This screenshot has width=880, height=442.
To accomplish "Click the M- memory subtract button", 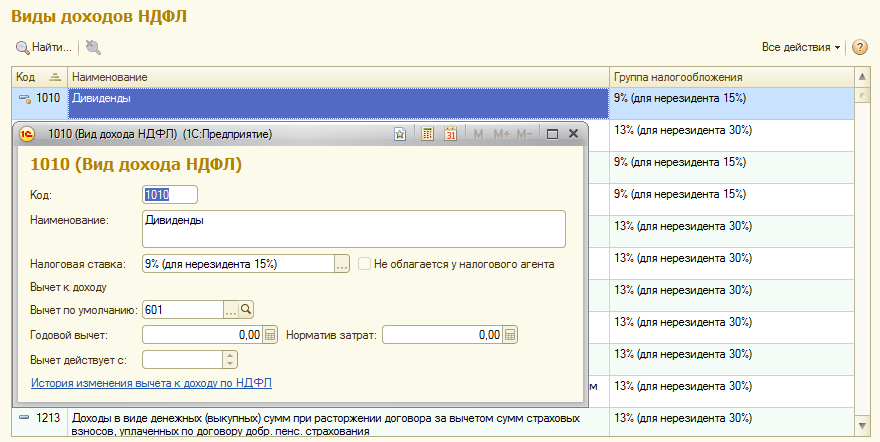I will [x=524, y=134].
